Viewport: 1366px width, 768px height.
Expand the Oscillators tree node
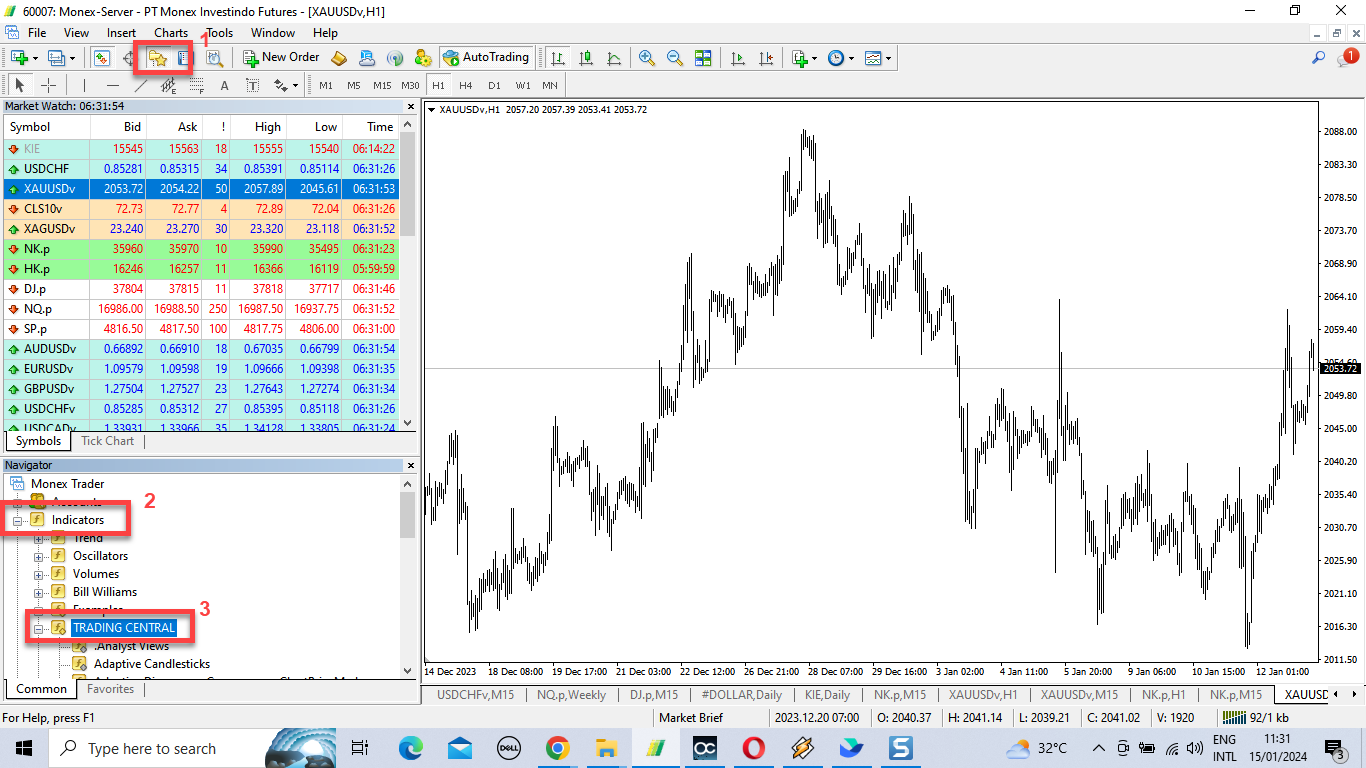39,556
